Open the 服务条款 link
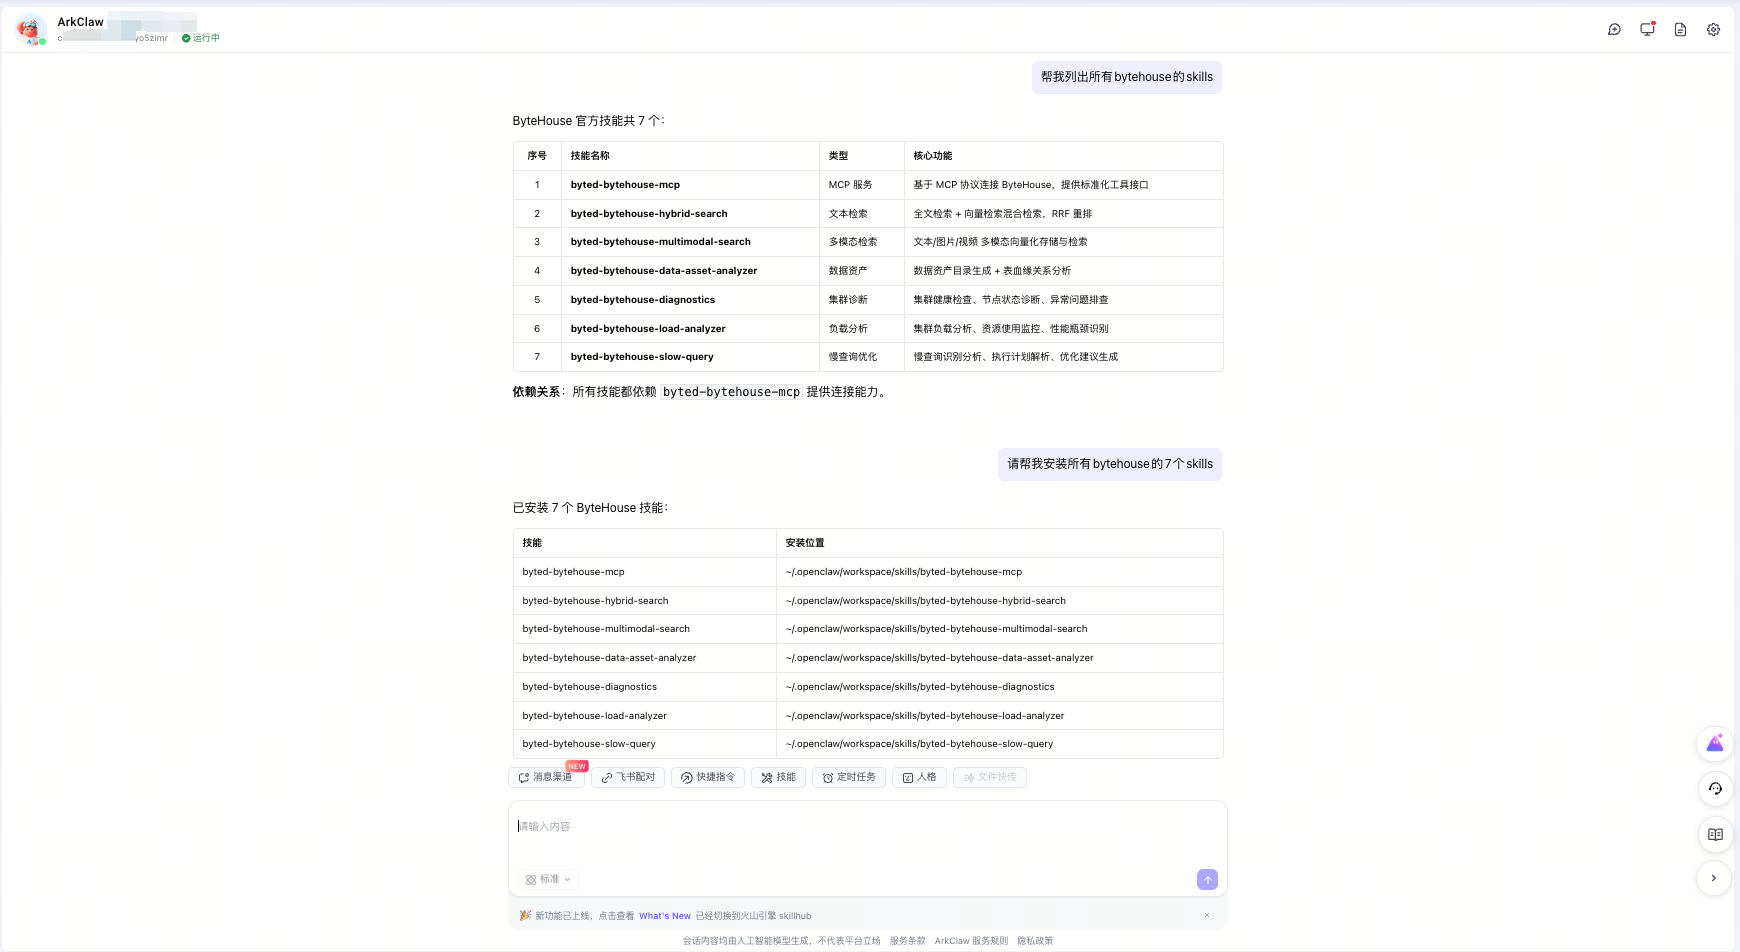The width and height of the screenshot is (1740, 952). 907,941
